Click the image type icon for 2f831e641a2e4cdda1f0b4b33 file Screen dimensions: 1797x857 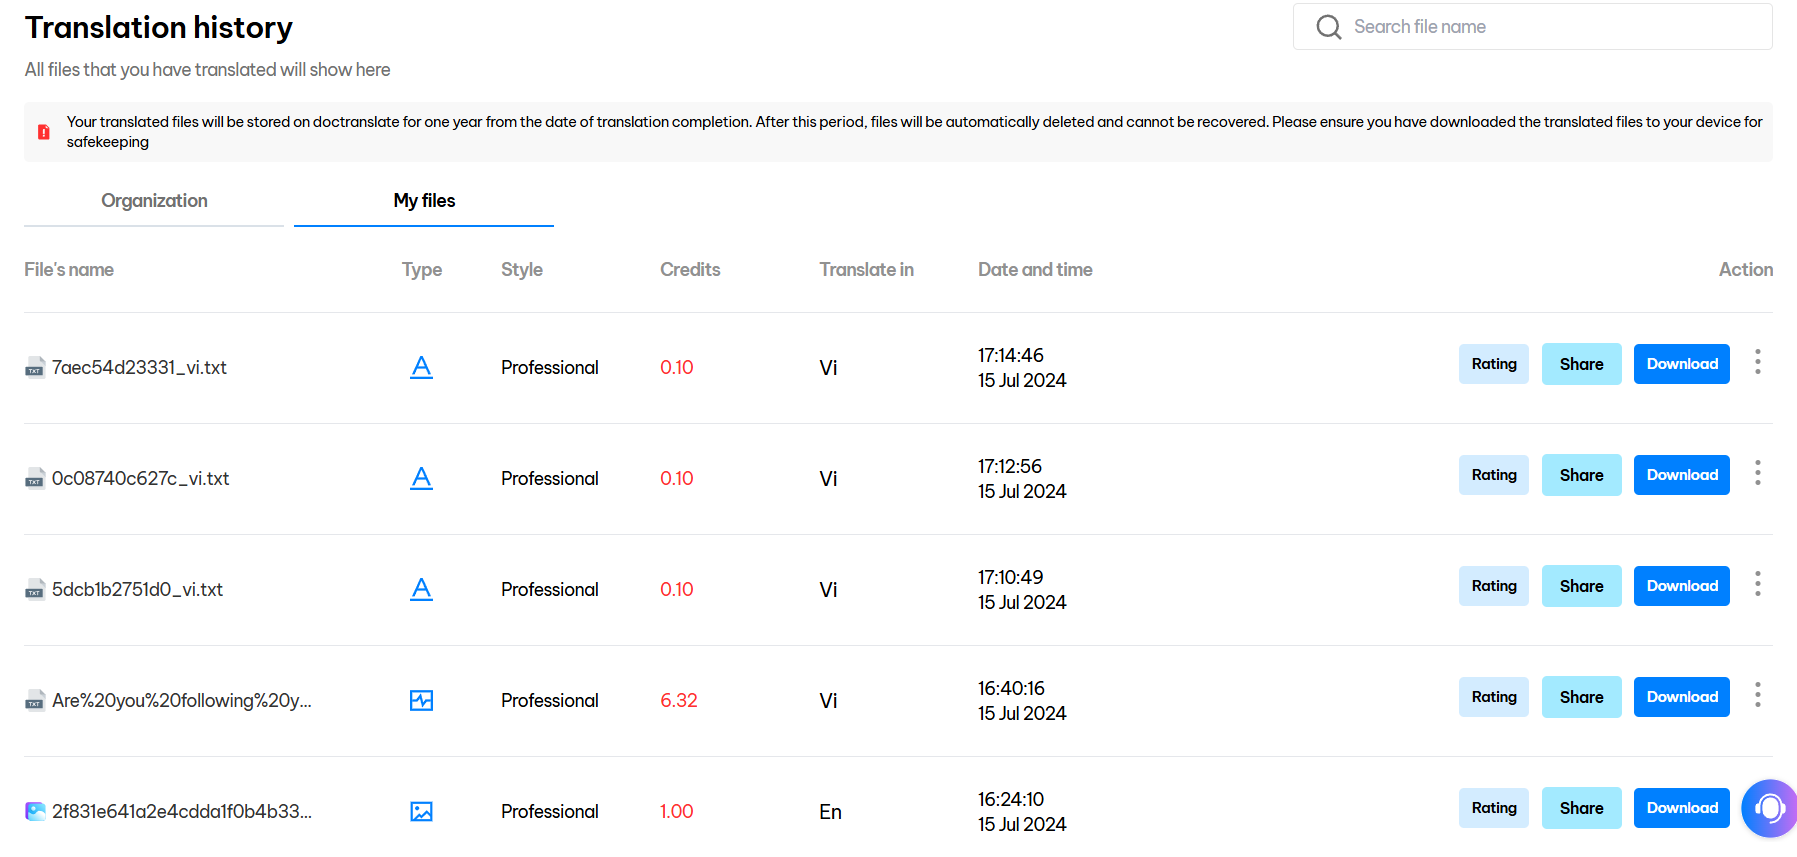click(x=421, y=812)
